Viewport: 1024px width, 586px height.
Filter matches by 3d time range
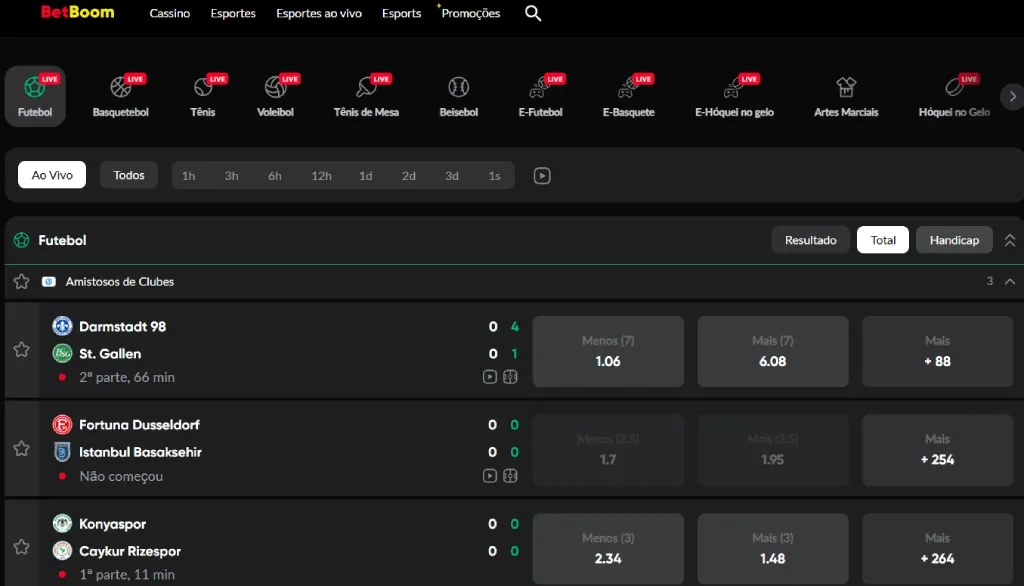452,176
